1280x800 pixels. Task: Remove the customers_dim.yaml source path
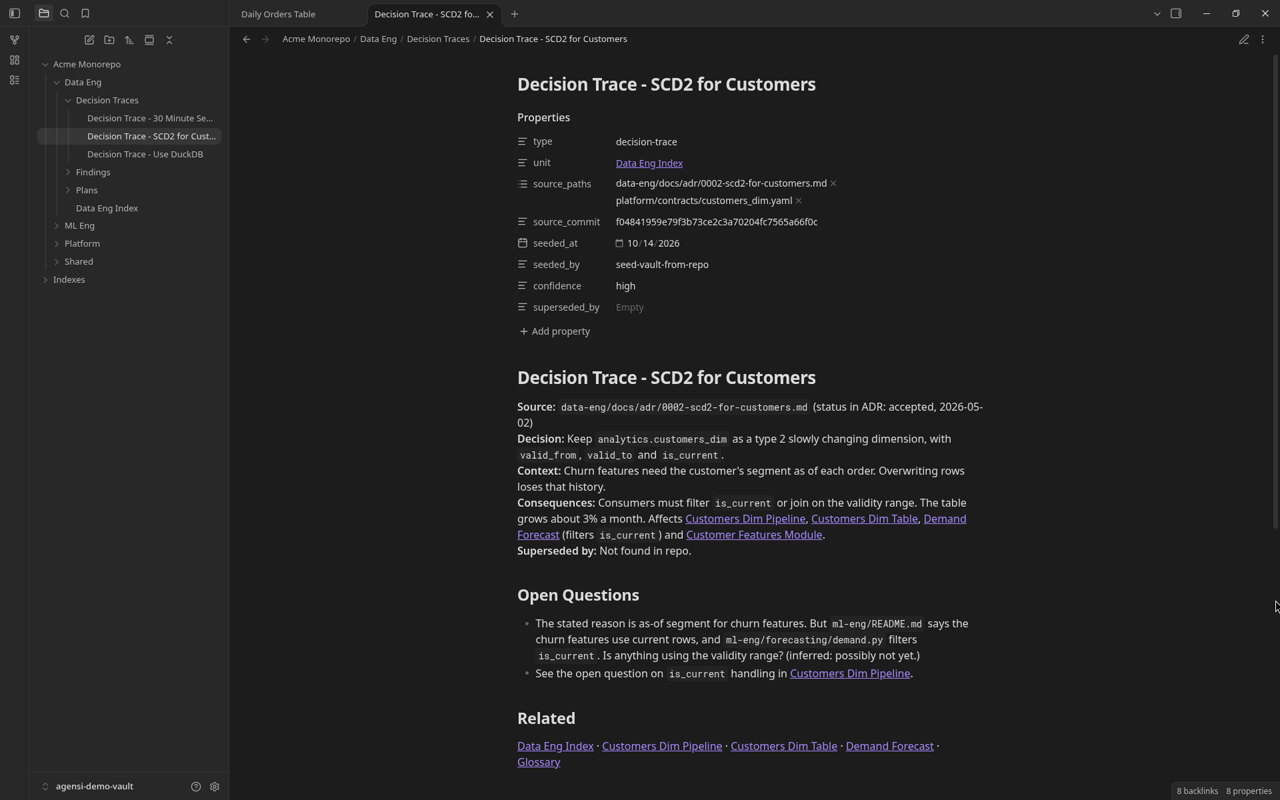(798, 201)
